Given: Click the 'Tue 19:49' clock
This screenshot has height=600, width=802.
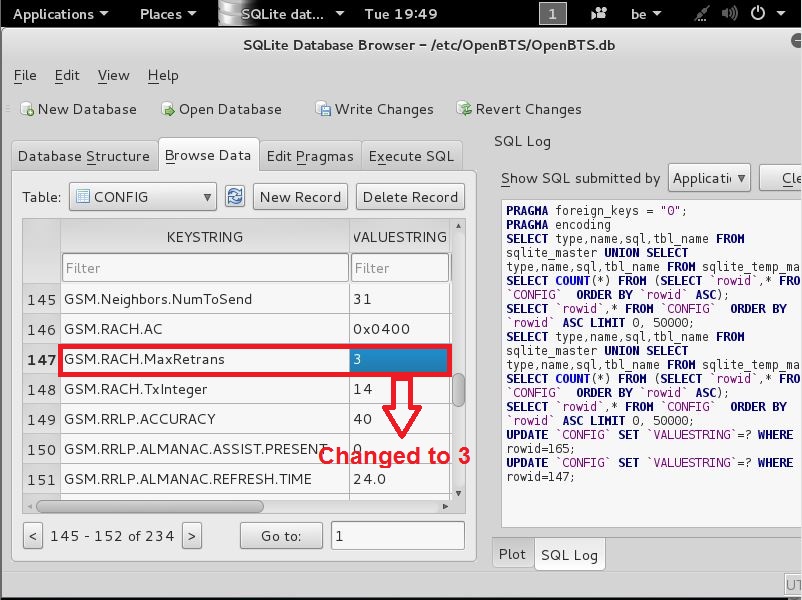Looking at the screenshot, I should tap(401, 14).
